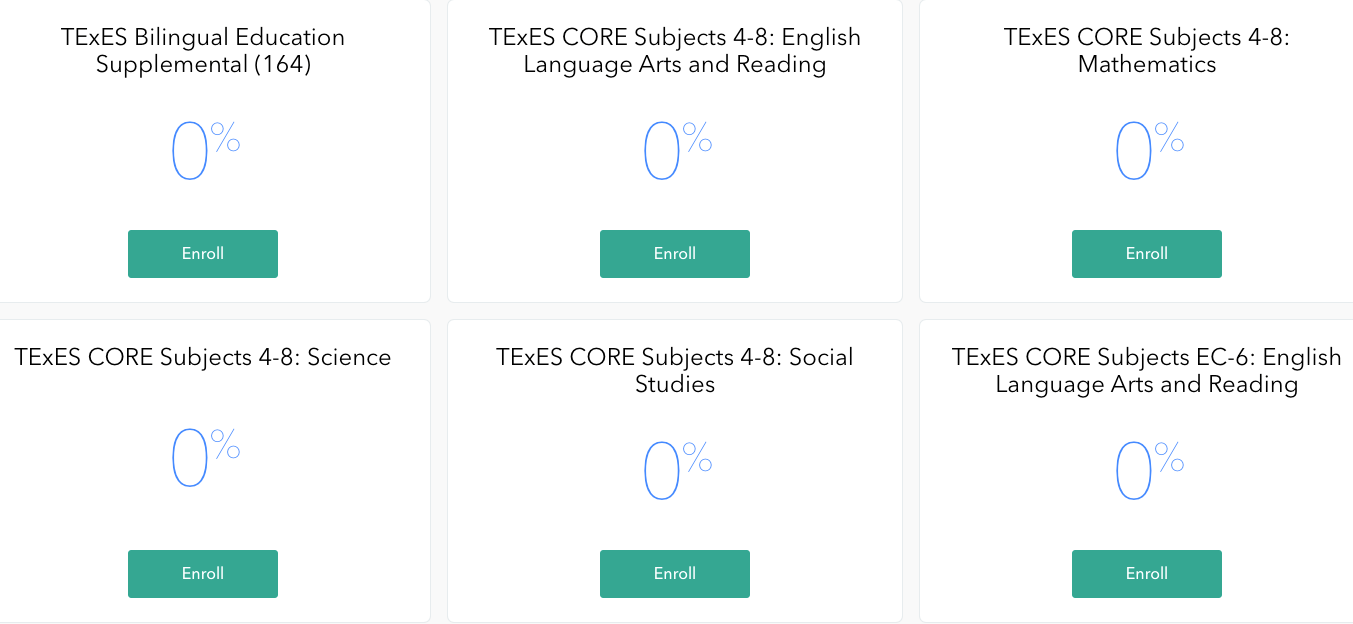Click the Mathematics course progress percentage indicator
The image size is (1353, 624).
[1146, 148]
